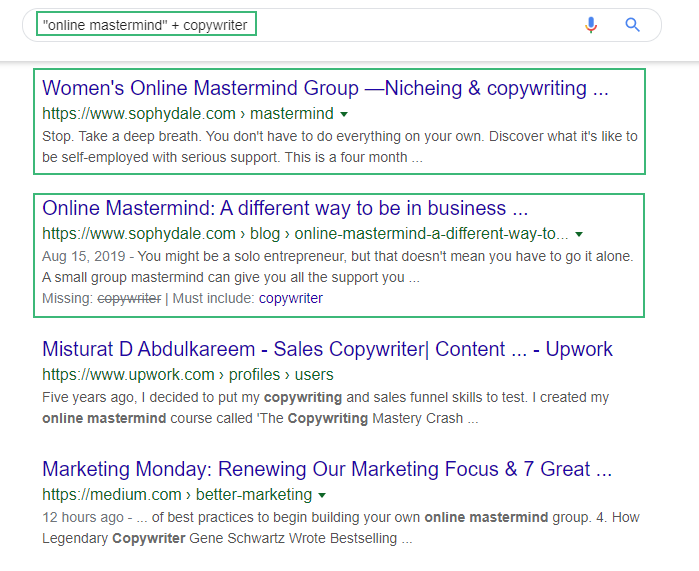Click snippet starting '12 hours ago'
The image size is (699, 571).
[x=341, y=527]
